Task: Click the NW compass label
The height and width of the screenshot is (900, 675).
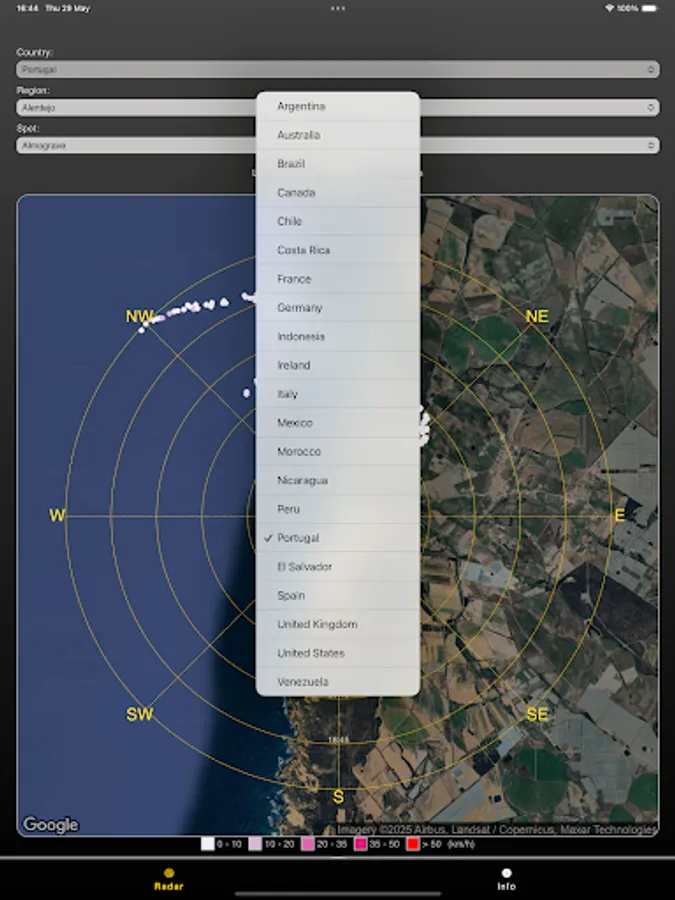Action: 139,316
